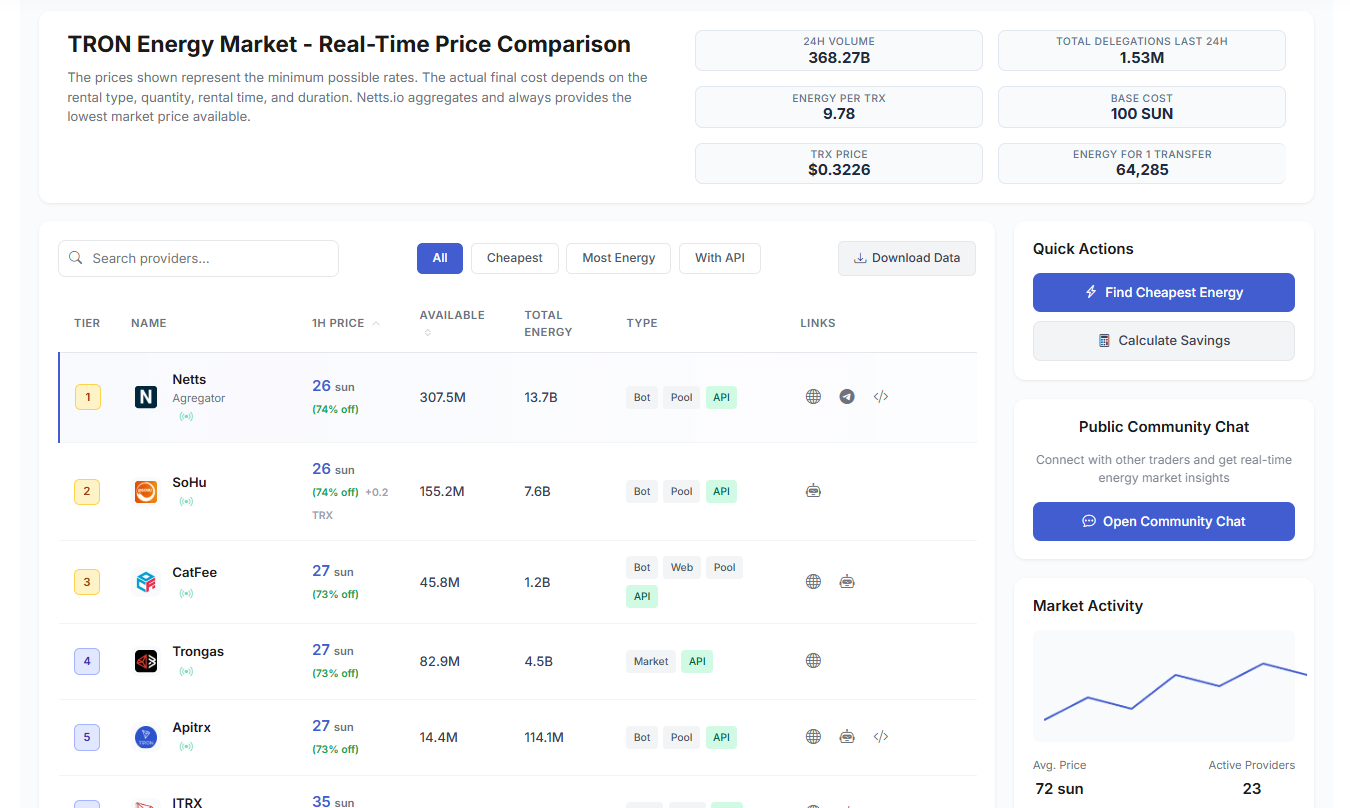Image resolution: width=1350 pixels, height=808 pixels.
Task: Toggle the "With API" filter
Action: [x=720, y=258]
